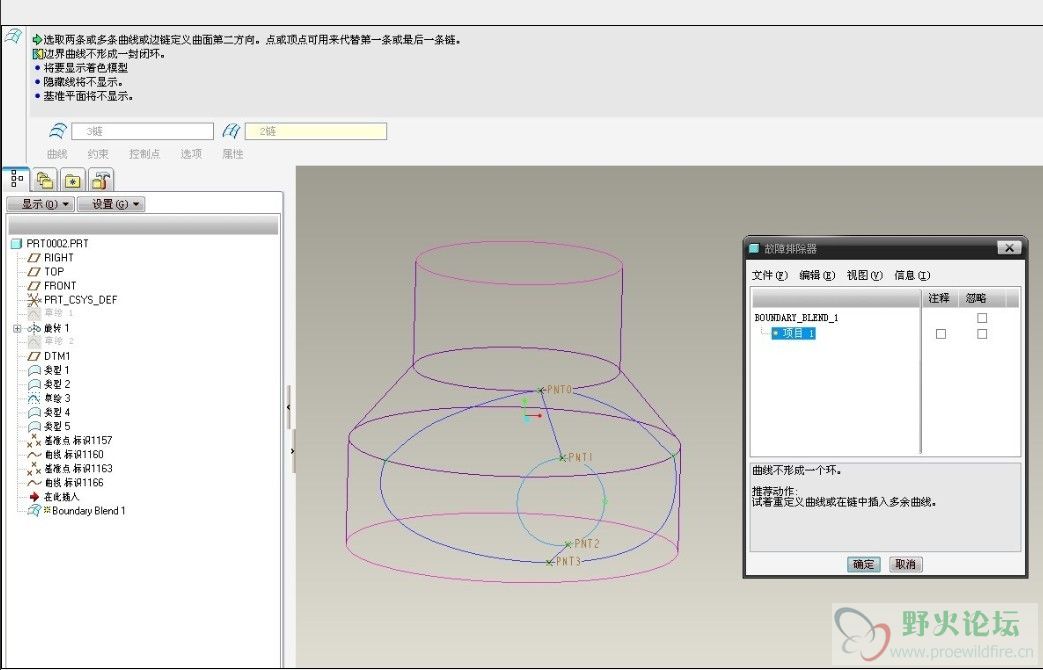The image size is (1043, 670).
Task: Switch to the model tree navigator tab
Action: [17, 180]
